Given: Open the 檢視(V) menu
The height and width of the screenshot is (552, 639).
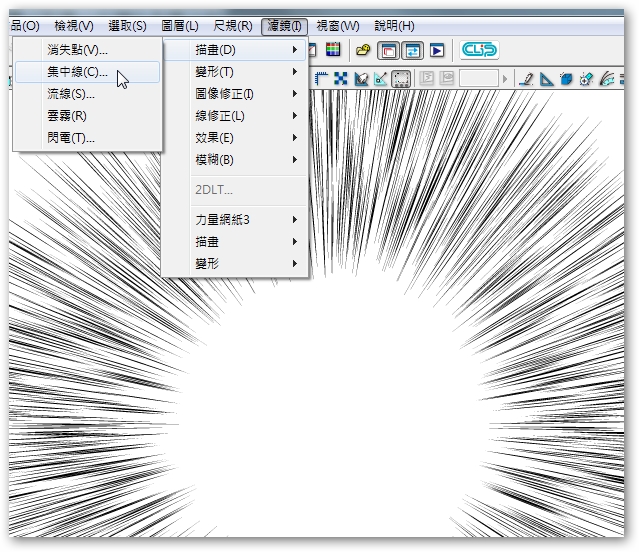Looking at the screenshot, I should click(x=74, y=26).
